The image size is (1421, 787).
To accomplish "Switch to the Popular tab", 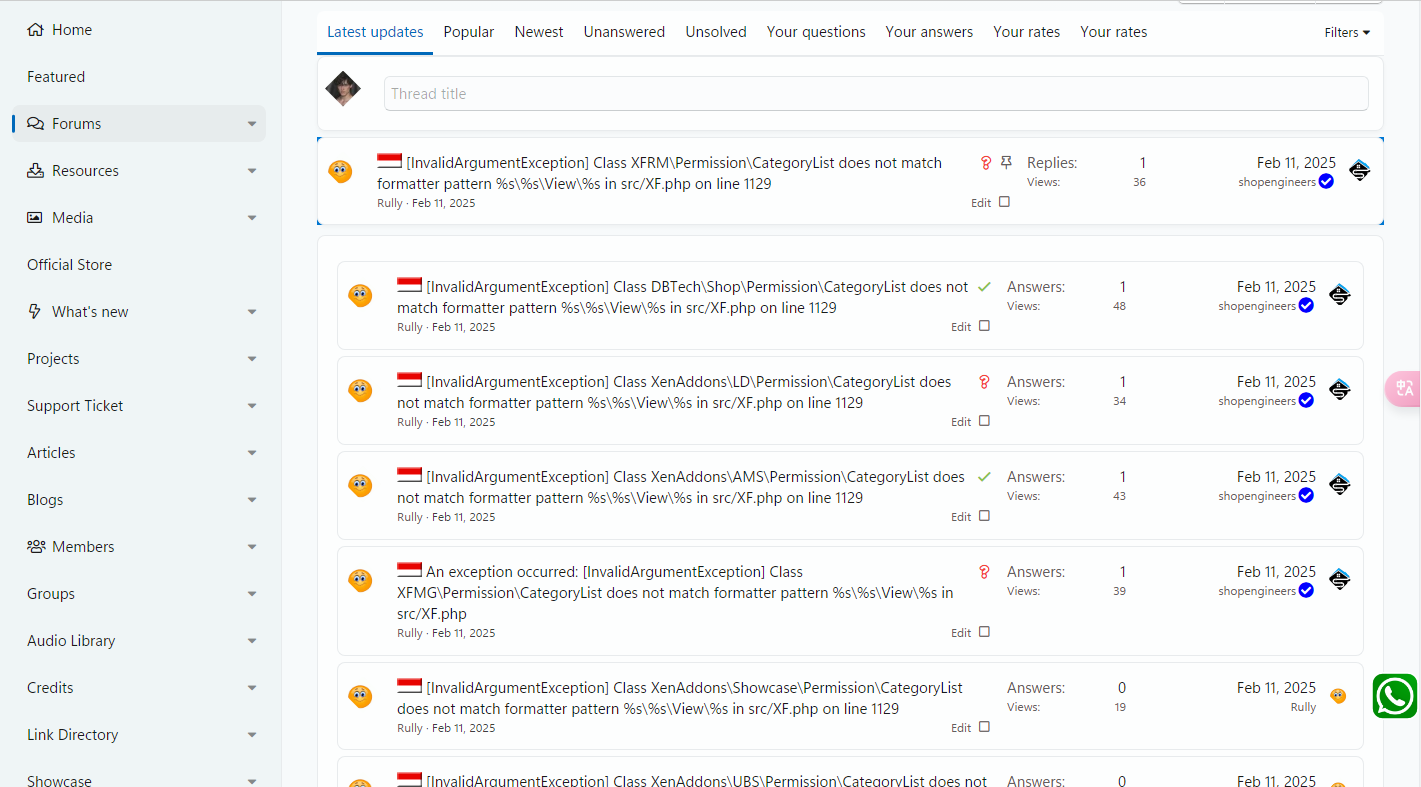I will point(469,32).
